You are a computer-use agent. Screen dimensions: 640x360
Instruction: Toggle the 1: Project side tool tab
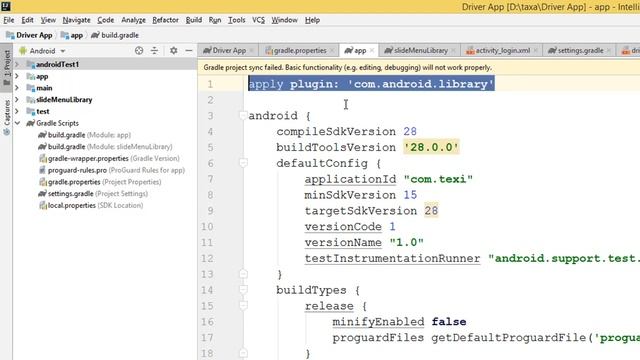(7, 68)
